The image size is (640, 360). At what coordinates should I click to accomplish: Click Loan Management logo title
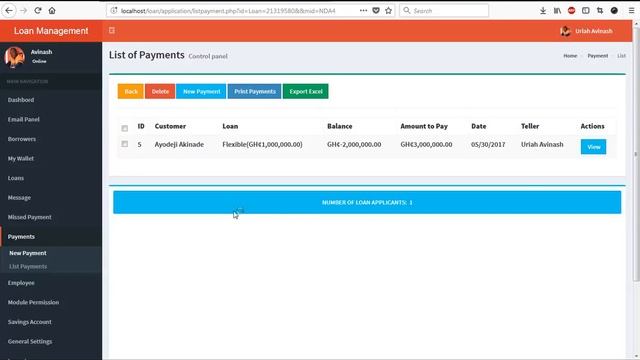[51, 31]
